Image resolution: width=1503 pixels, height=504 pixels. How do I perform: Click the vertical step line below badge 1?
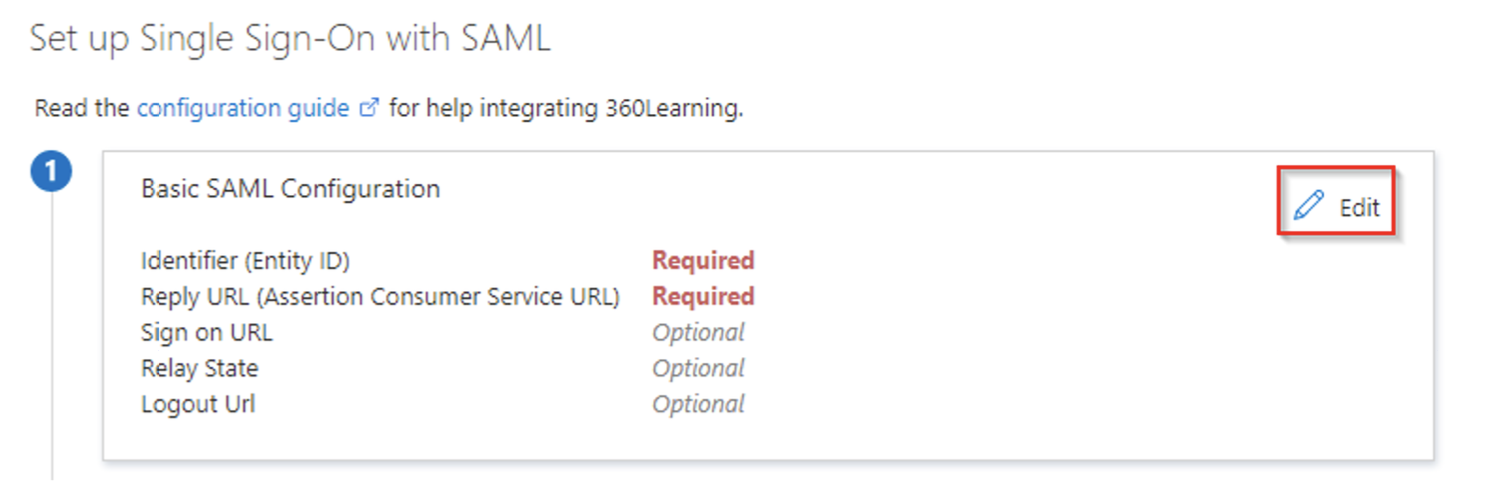coord(51,337)
